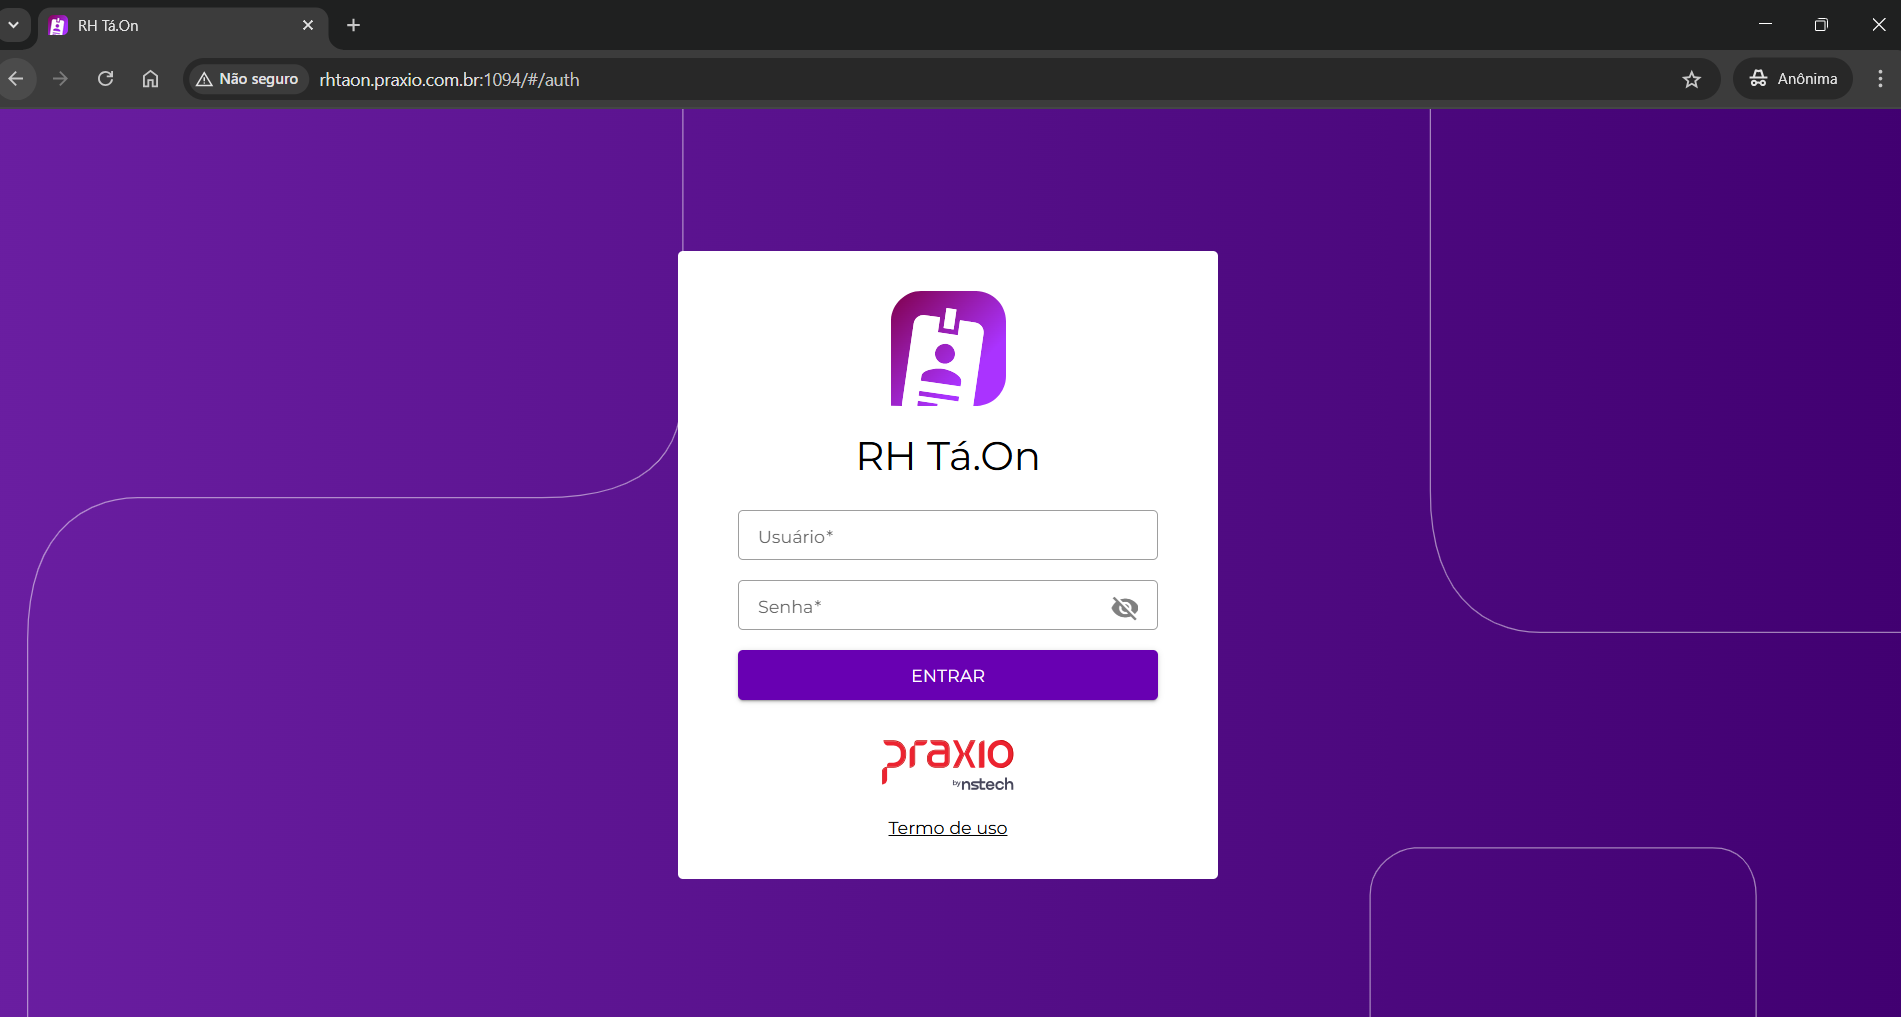Reload the page

pos(105,79)
